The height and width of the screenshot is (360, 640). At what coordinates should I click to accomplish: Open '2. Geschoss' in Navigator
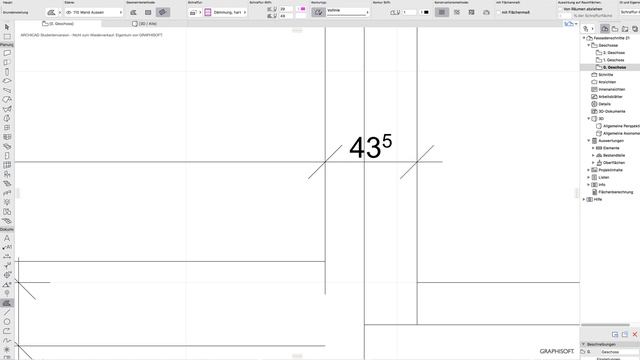pos(614,53)
